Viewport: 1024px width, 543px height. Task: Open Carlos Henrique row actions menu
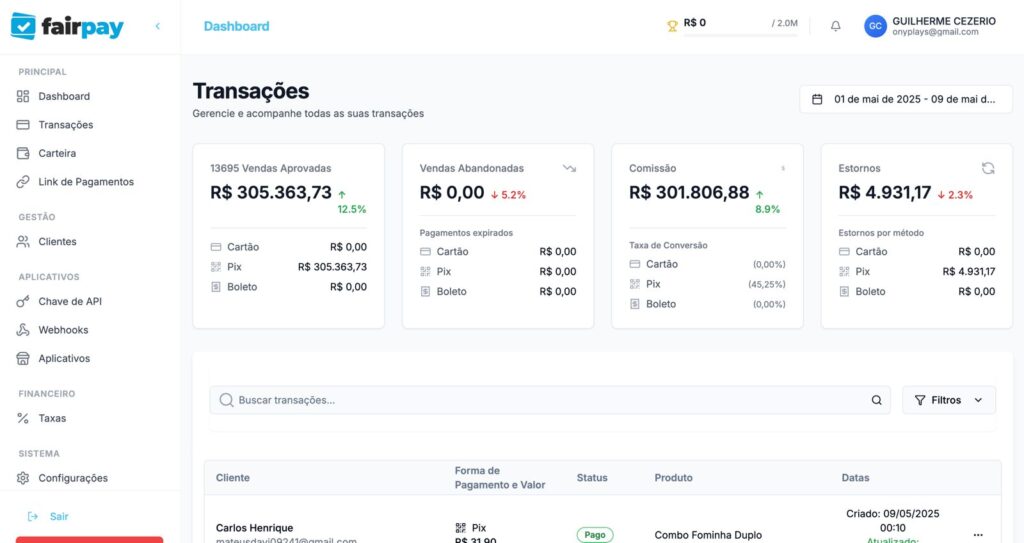click(978, 535)
